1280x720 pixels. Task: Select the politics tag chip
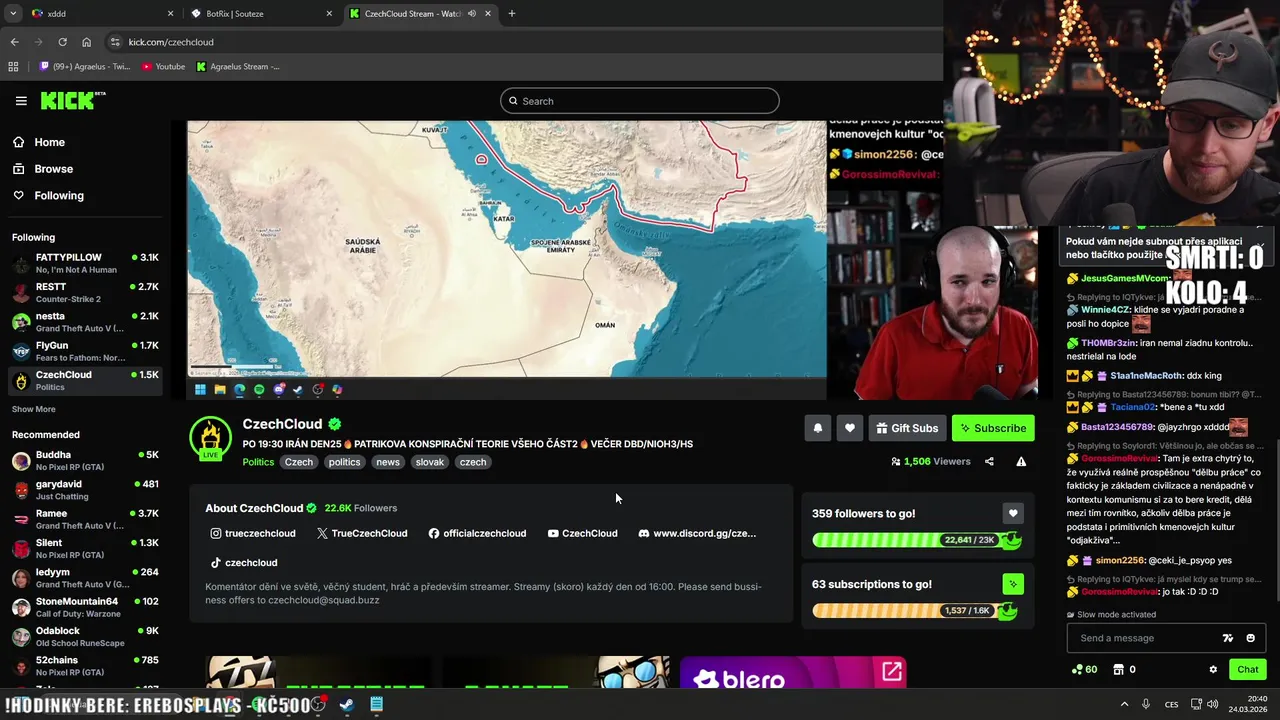[344, 462]
